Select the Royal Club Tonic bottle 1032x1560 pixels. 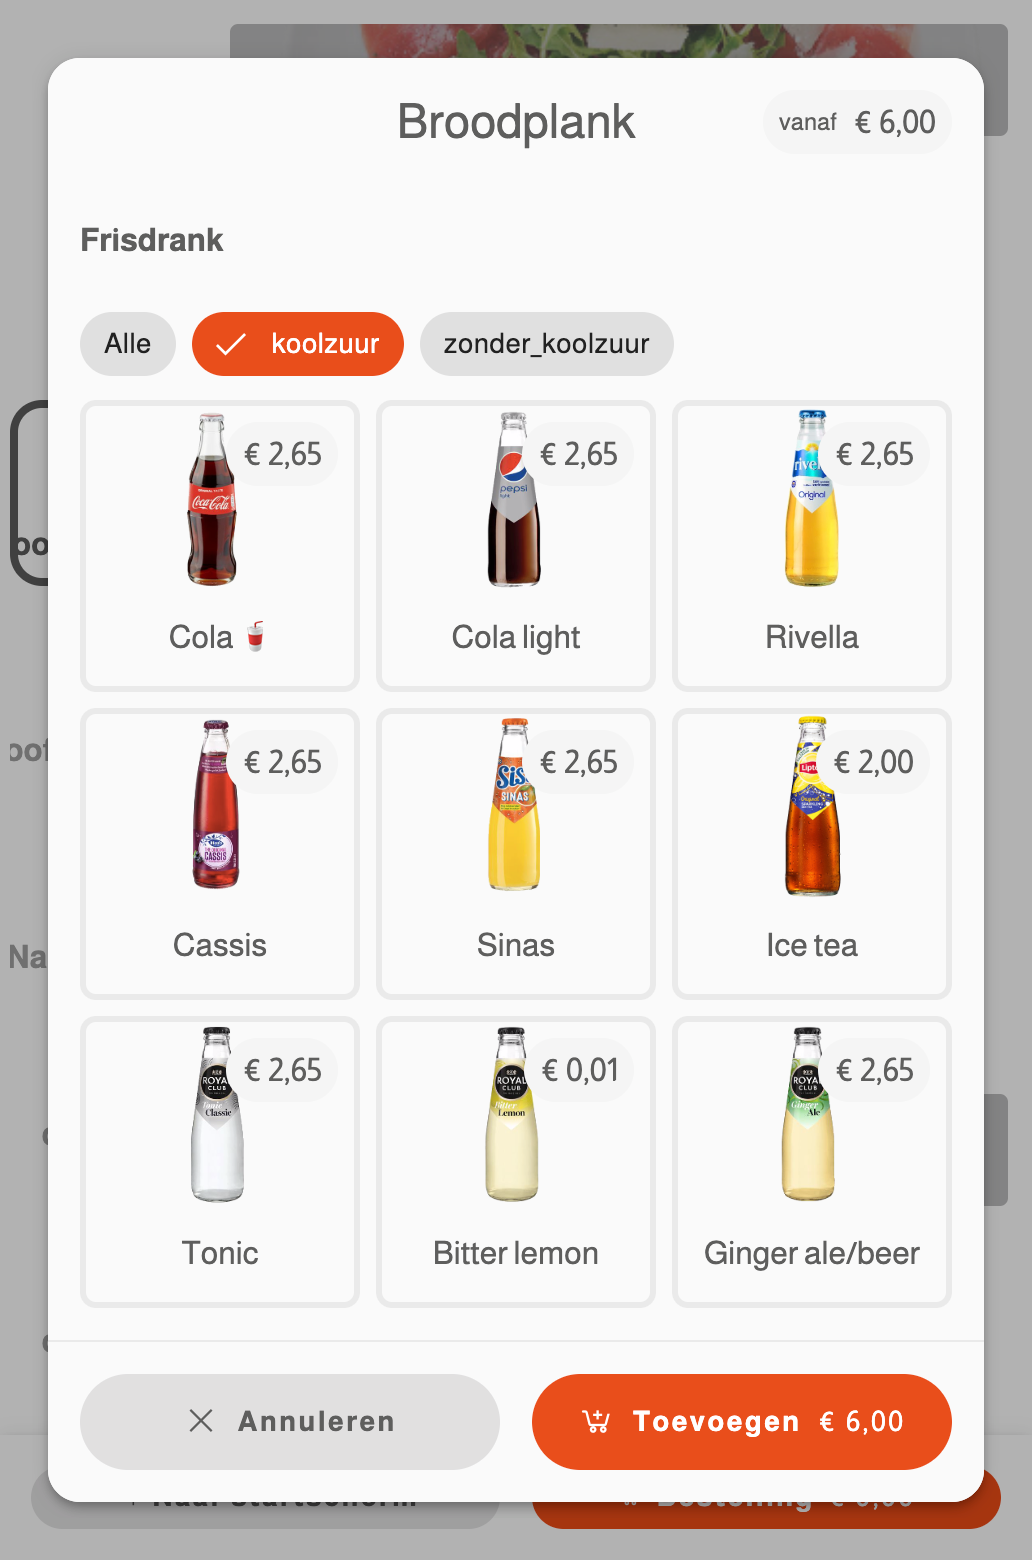[x=217, y=1114]
